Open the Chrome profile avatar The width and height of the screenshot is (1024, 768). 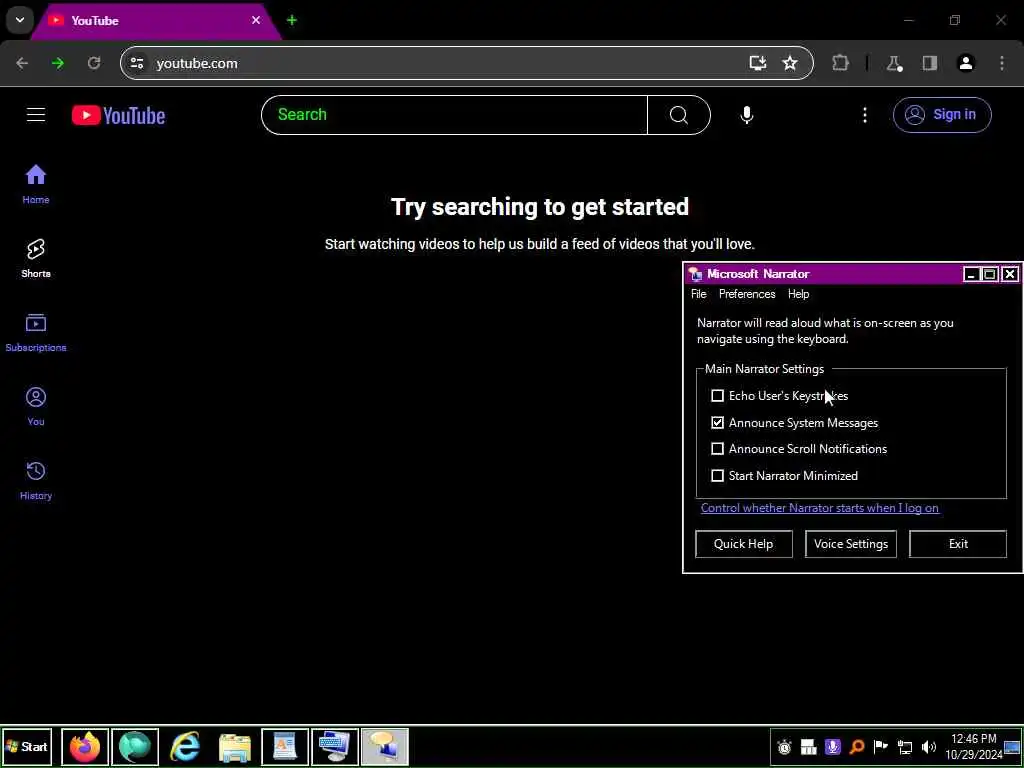coord(965,63)
